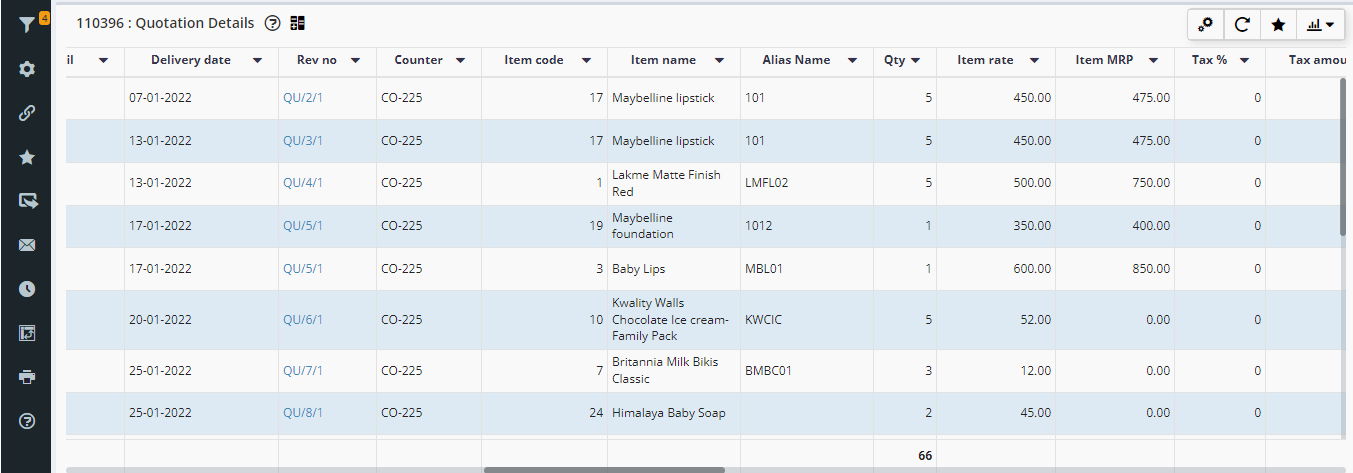Open the mail envelope sidebar icon
Viewport: 1353px width, 473px height.
pos(27,245)
